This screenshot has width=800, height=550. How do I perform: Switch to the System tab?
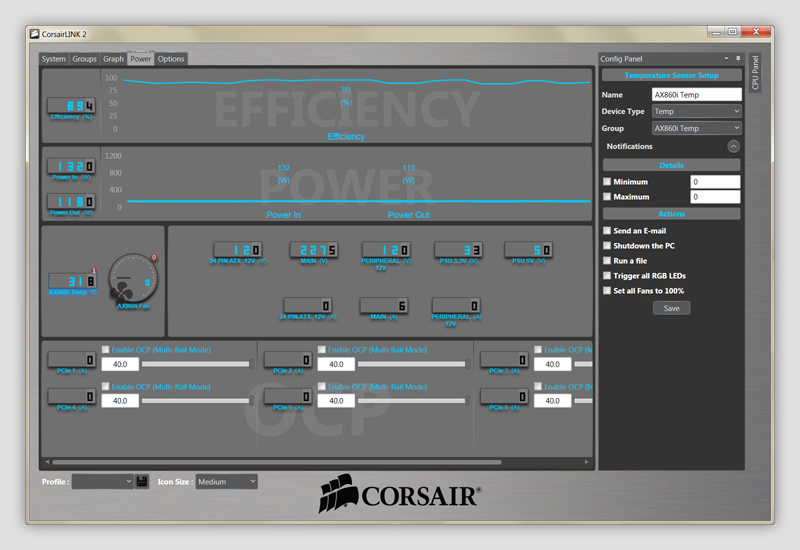coord(54,59)
